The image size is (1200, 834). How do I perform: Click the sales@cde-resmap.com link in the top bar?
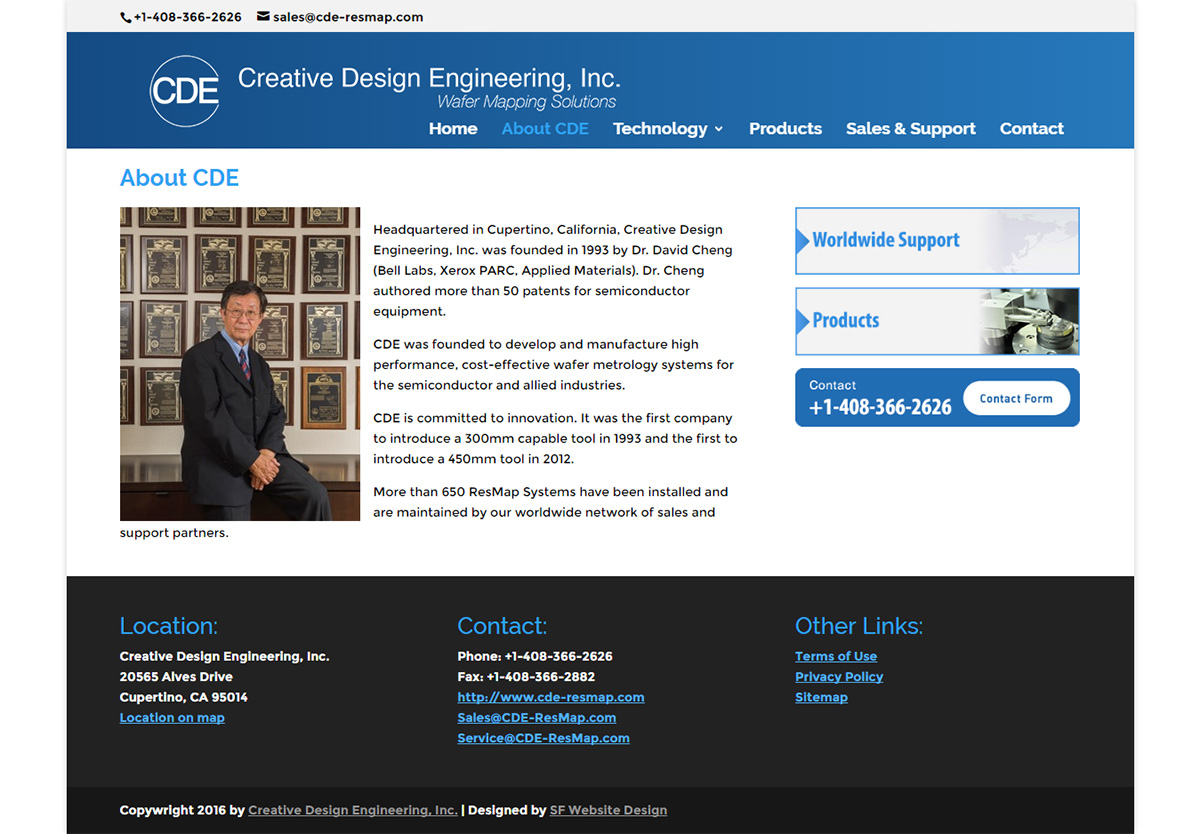pos(347,16)
